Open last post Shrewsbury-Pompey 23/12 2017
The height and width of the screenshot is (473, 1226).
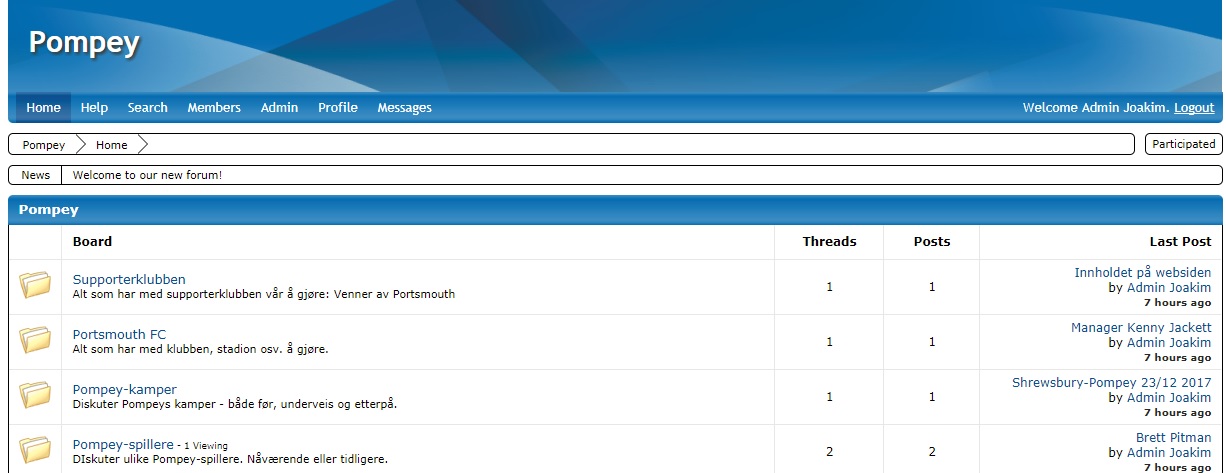(1112, 382)
